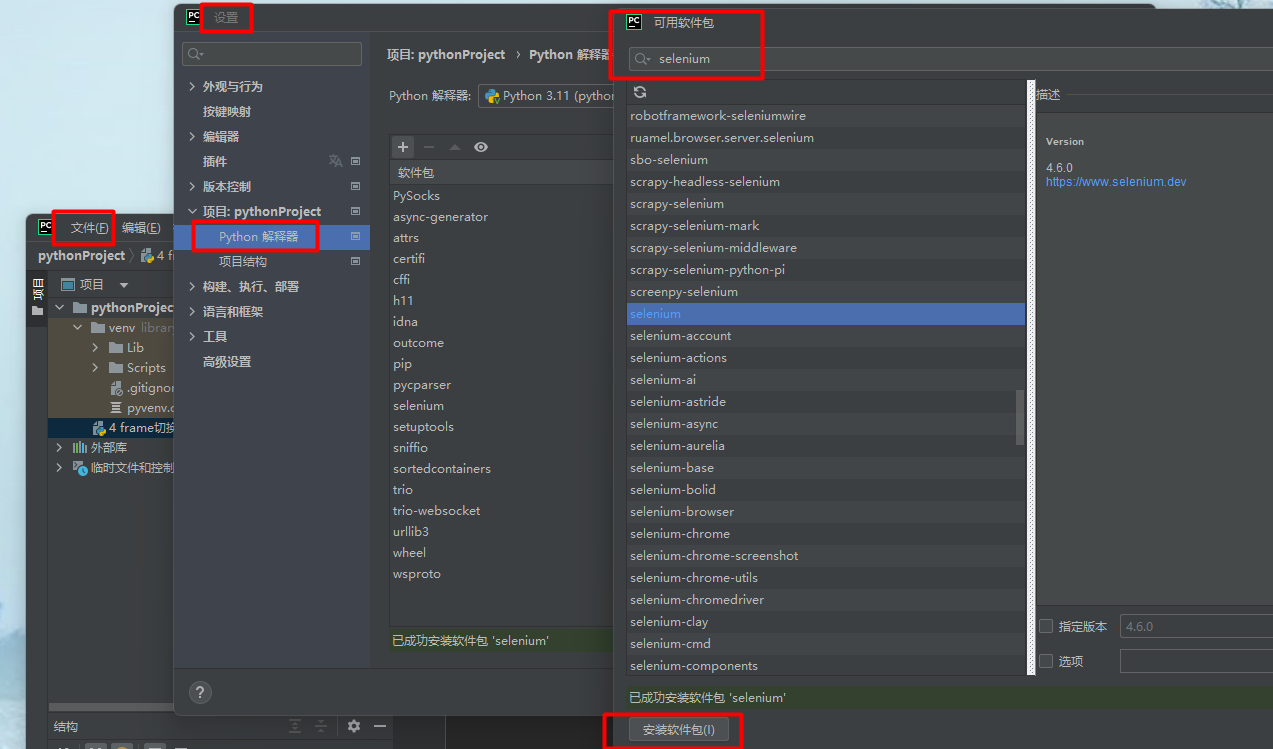Click magnifier icon in available packages search
1273x749 pixels.
[x=644, y=59]
